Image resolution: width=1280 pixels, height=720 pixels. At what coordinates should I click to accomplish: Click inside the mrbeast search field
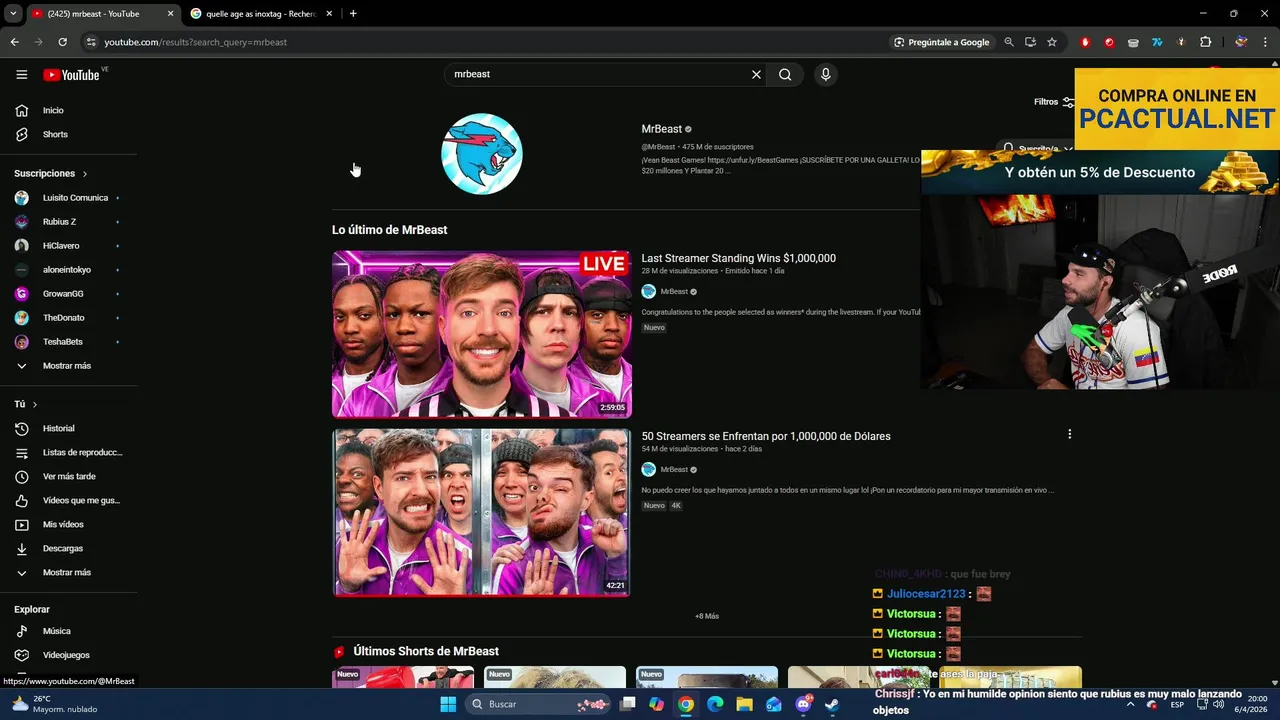point(598,74)
